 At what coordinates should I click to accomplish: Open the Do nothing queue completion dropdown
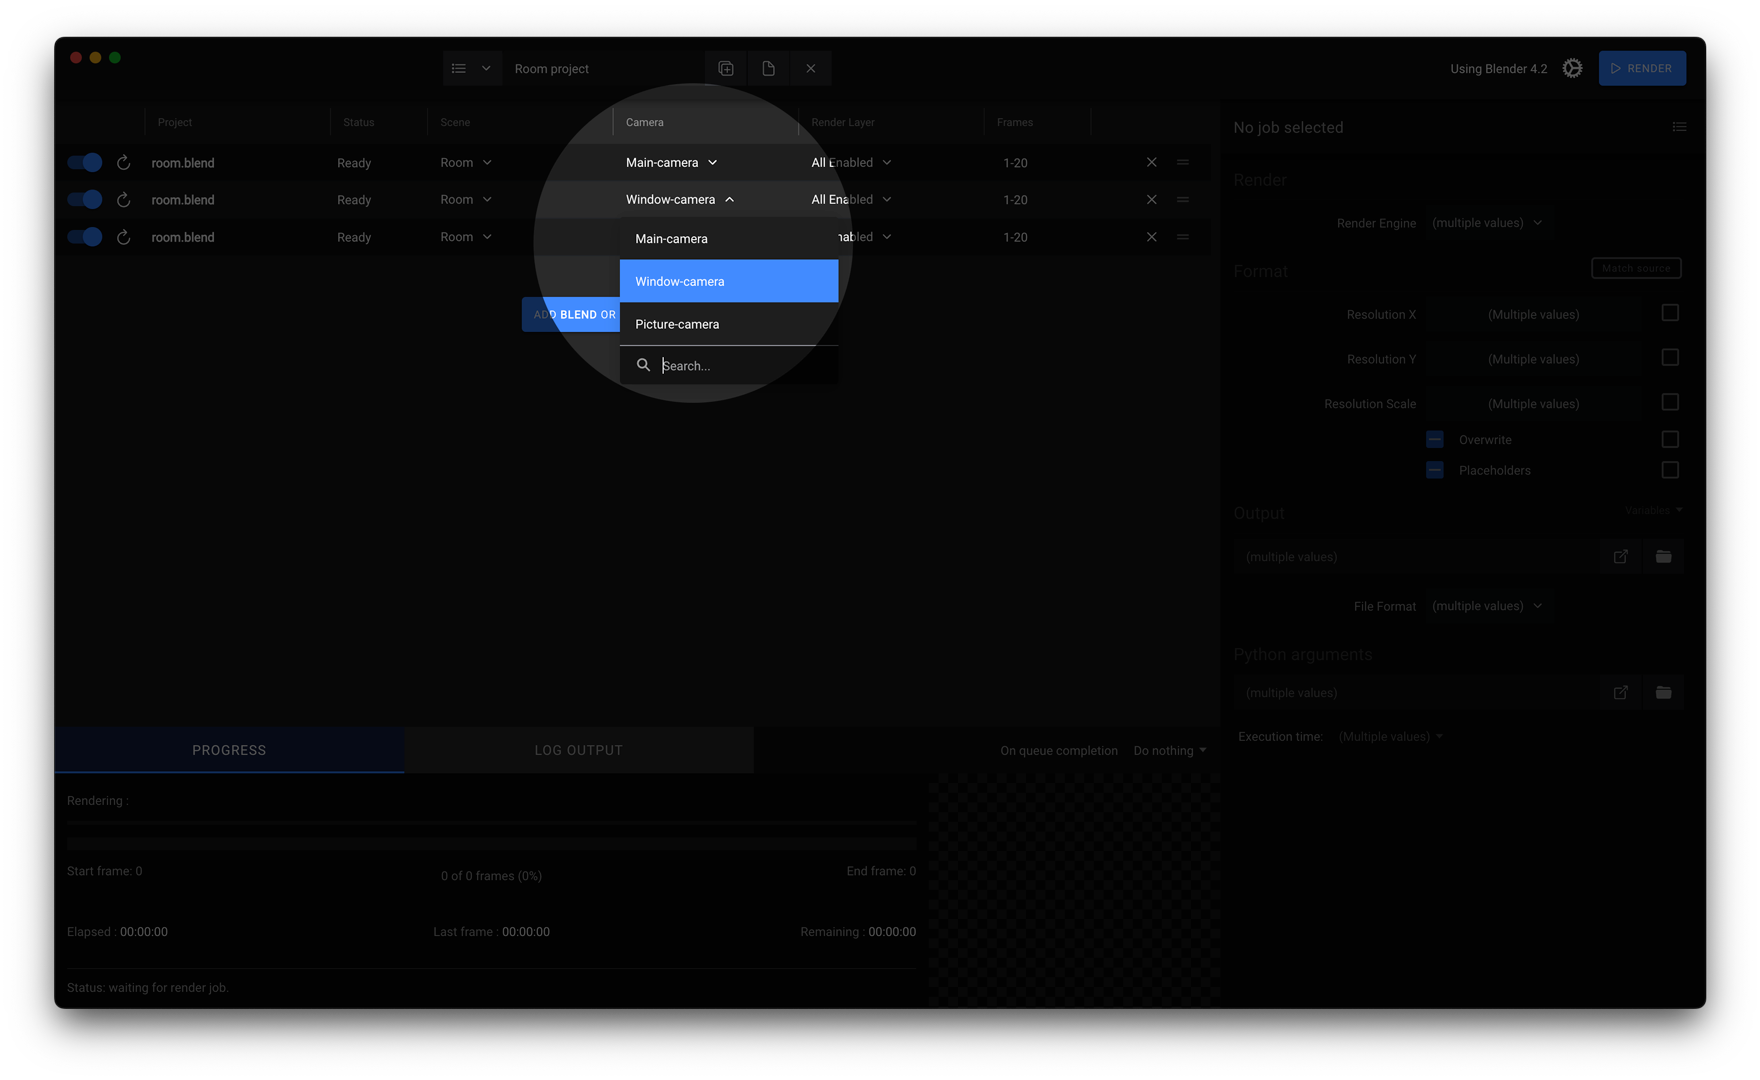click(x=1169, y=750)
